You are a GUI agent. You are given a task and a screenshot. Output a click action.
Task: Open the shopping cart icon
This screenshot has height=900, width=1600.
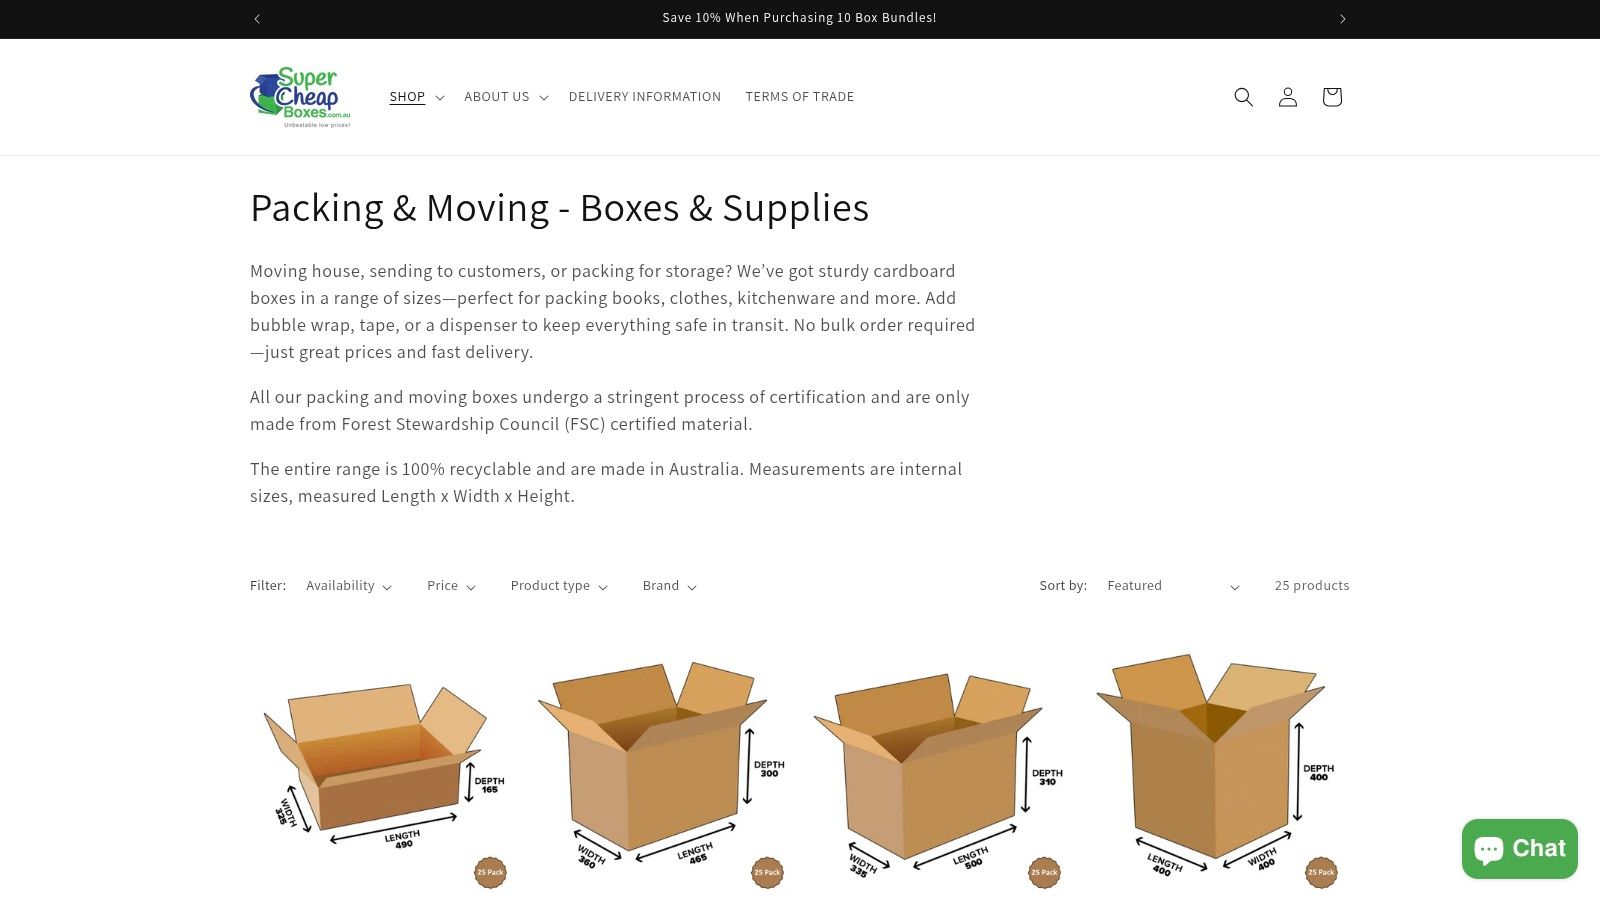[1332, 97]
